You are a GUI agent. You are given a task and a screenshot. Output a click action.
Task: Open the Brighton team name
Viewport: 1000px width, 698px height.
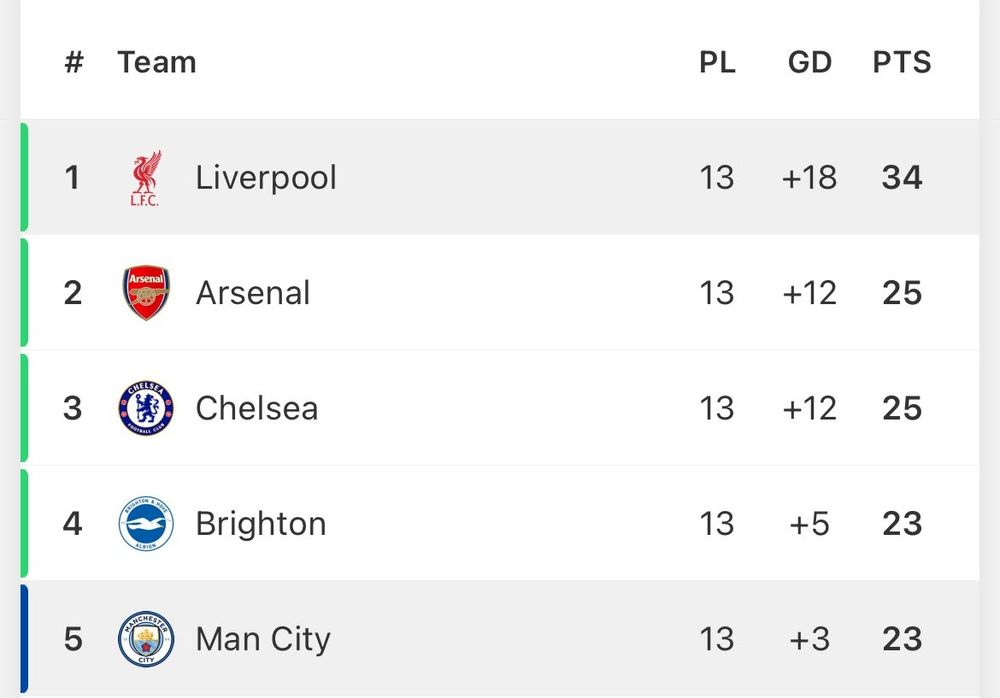[x=261, y=524]
